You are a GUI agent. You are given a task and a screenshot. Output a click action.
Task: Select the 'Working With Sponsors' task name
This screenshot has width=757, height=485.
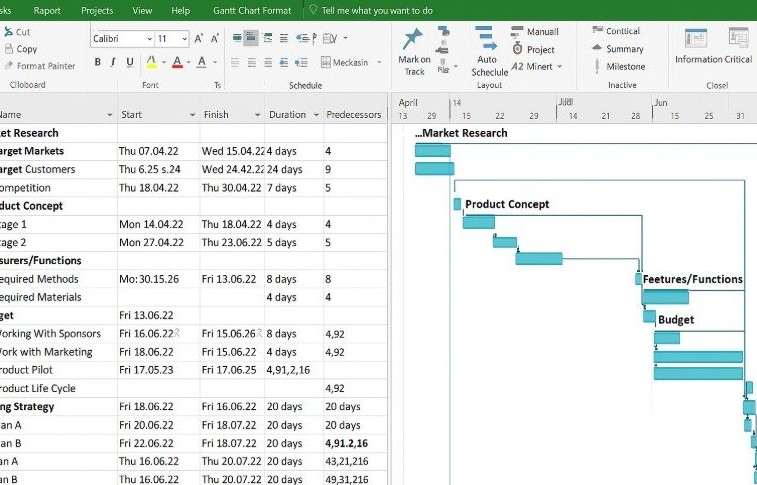(49, 333)
